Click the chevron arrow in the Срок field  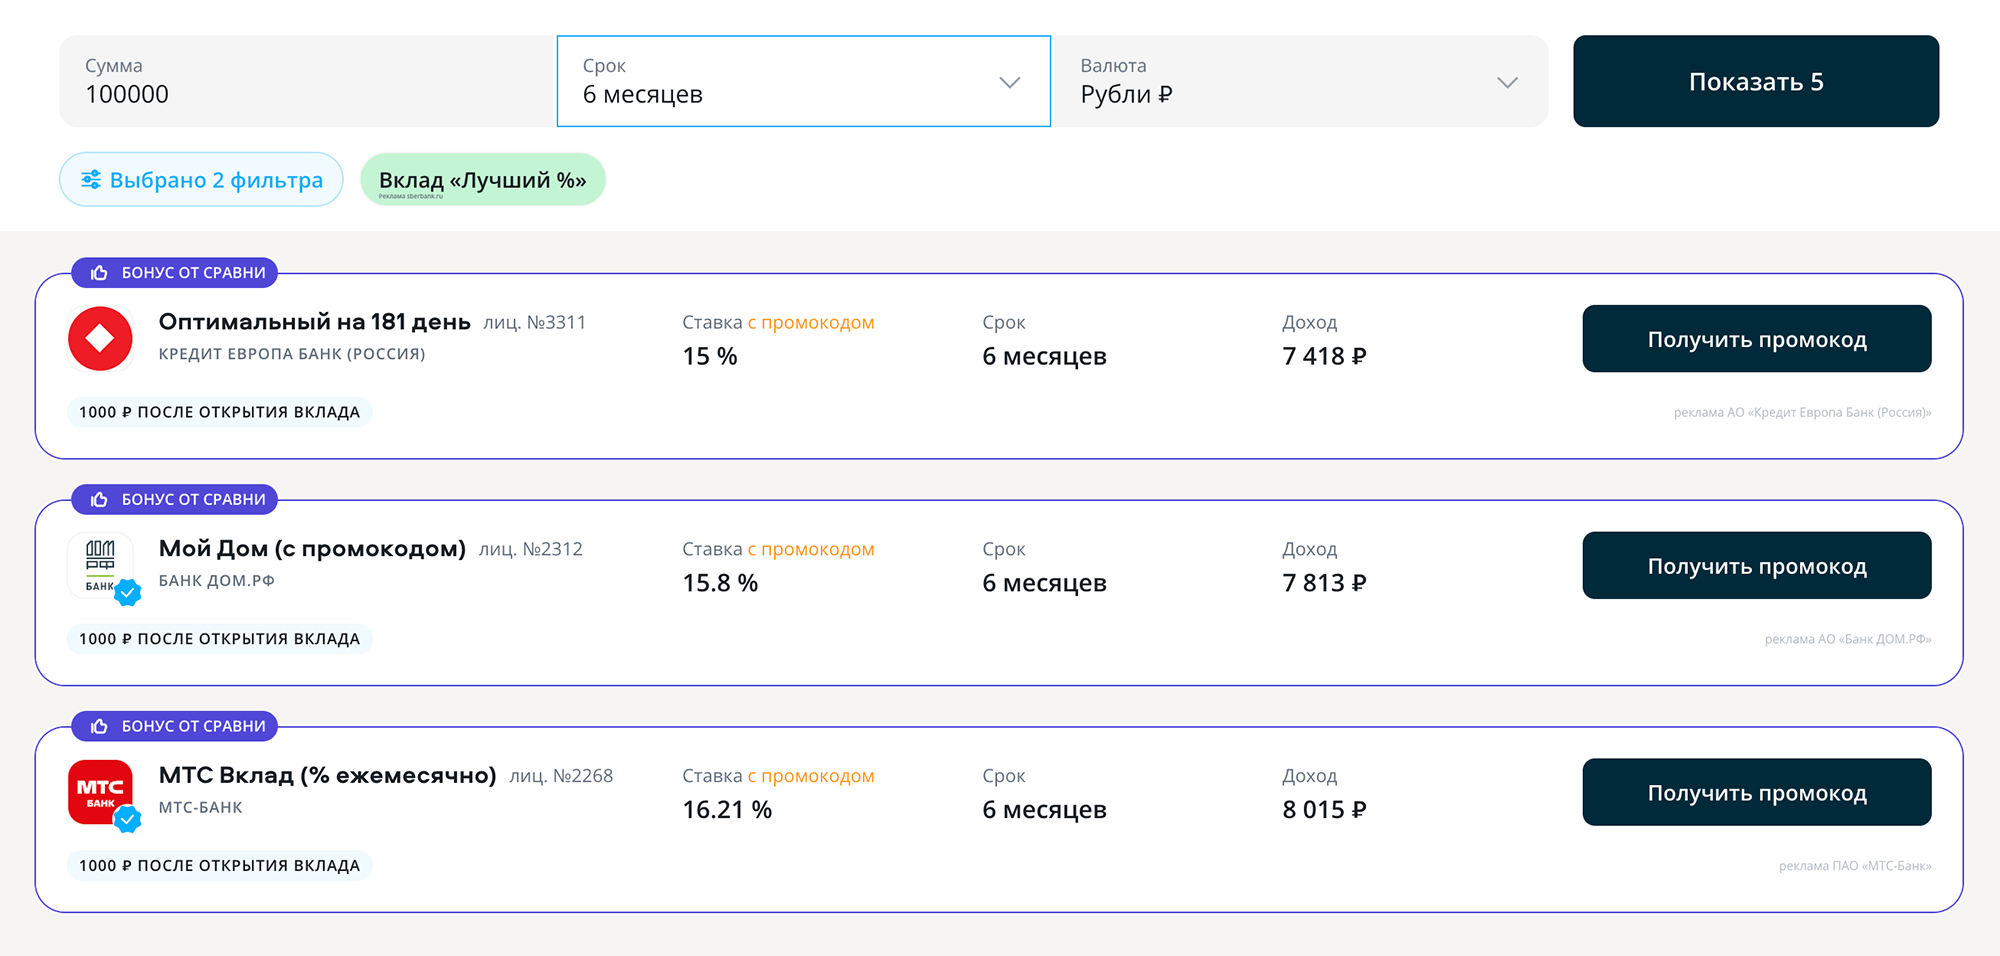[x=1010, y=82]
